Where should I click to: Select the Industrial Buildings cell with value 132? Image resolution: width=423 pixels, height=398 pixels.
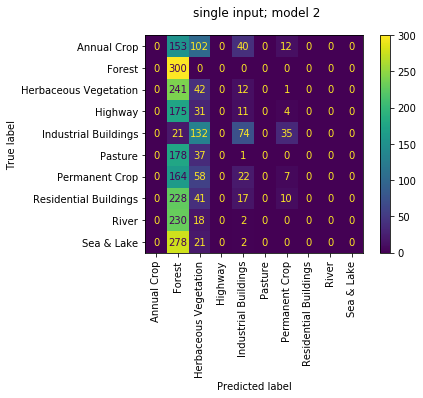click(x=200, y=133)
